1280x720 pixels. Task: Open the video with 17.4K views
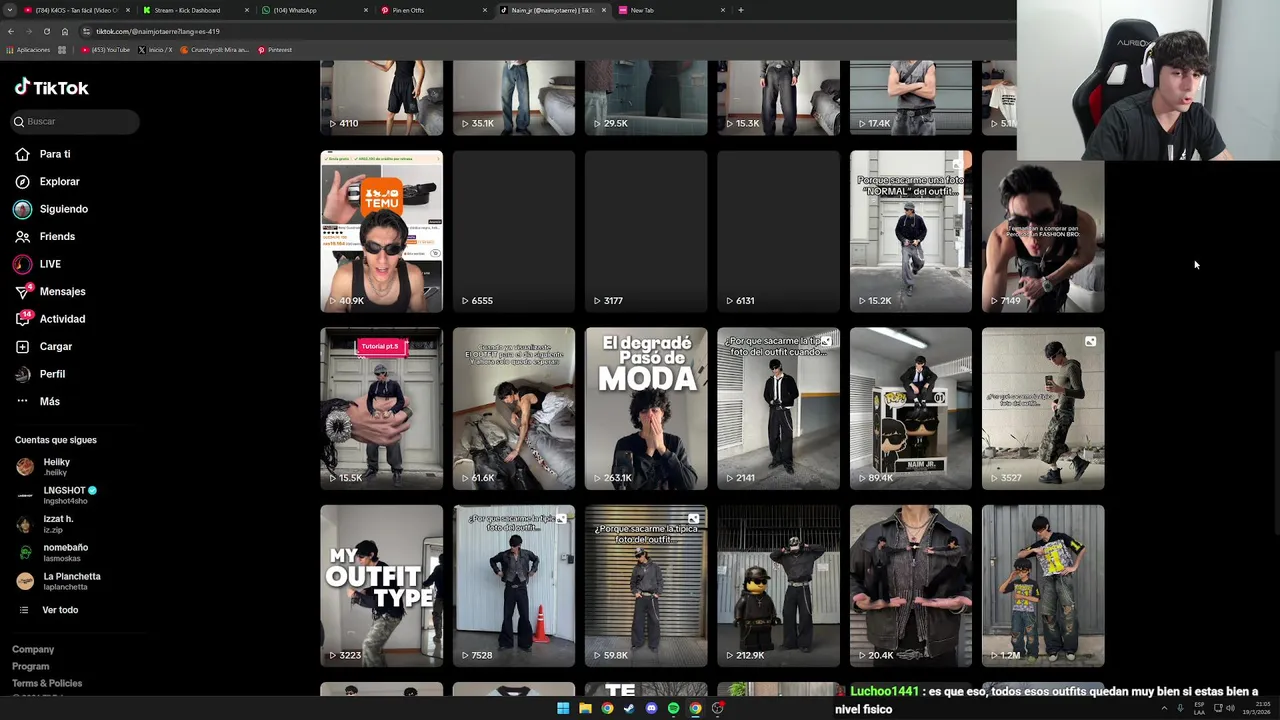[910, 97]
